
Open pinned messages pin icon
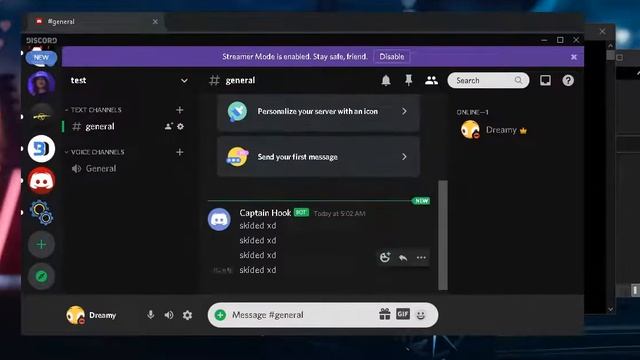click(408, 80)
